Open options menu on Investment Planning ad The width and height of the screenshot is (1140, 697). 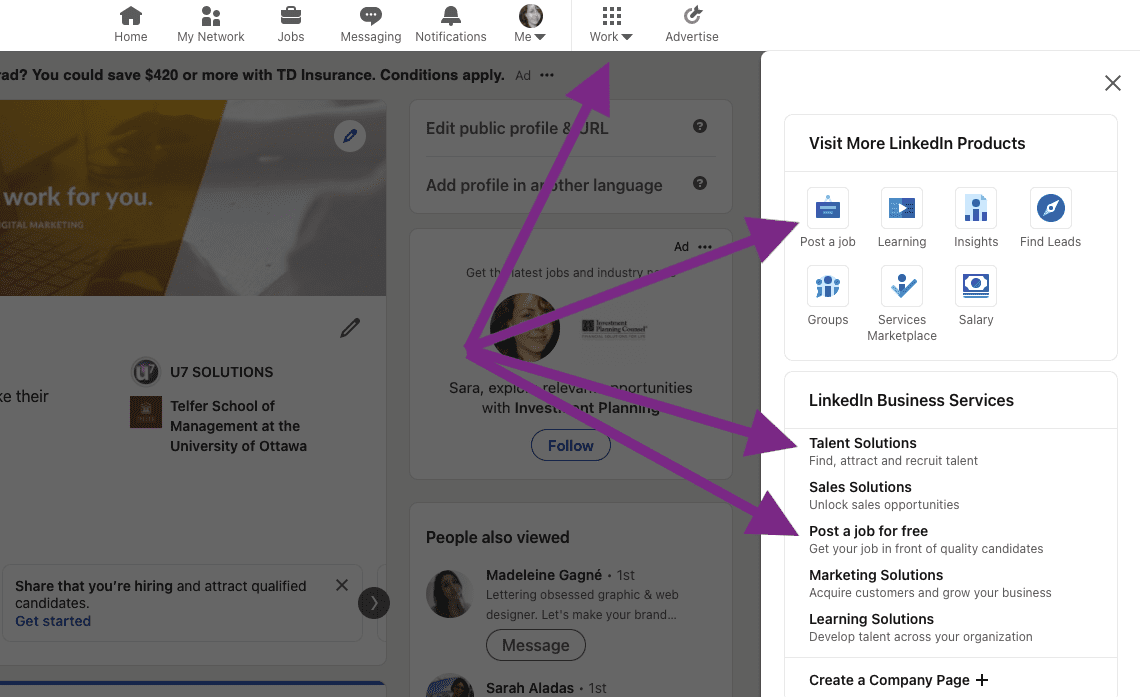[705, 247]
